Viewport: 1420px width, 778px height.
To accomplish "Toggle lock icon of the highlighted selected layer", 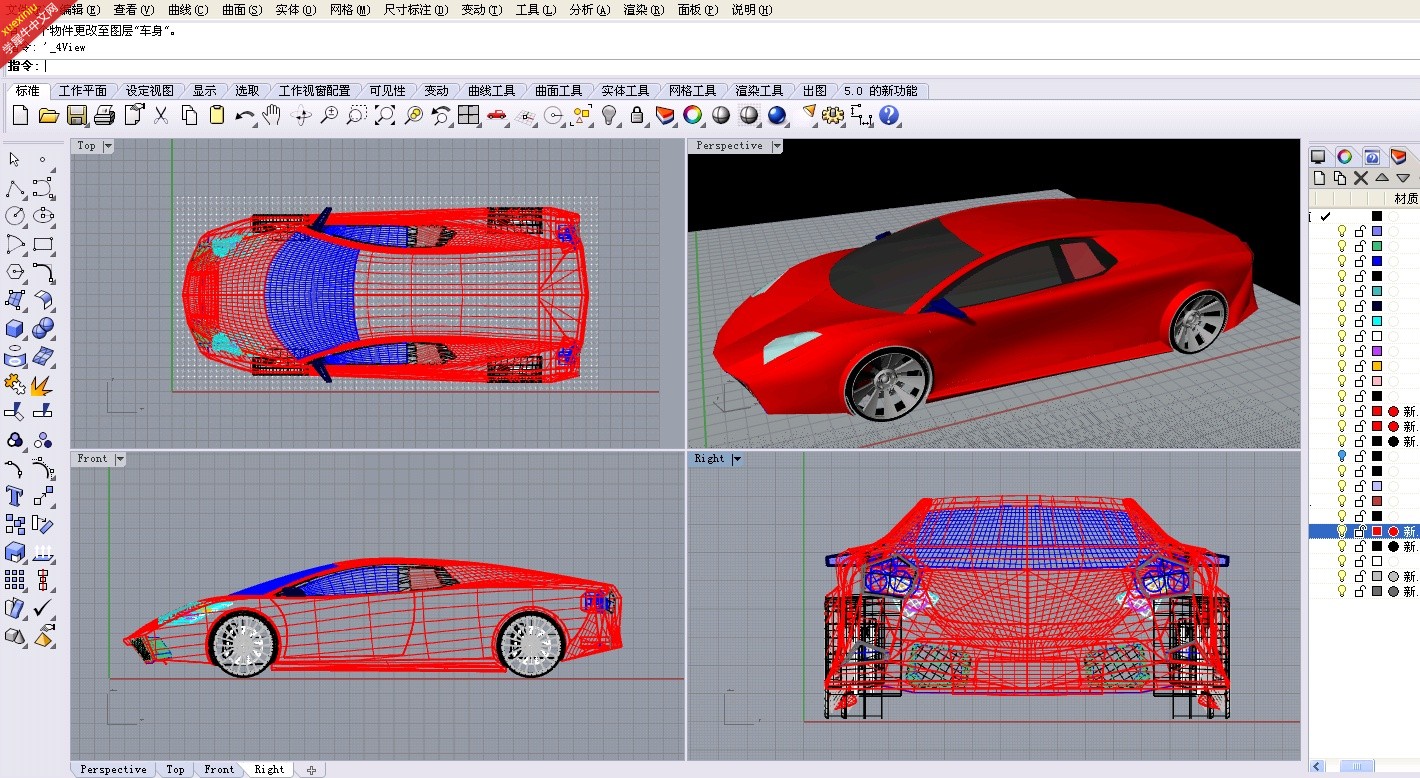I will point(1360,531).
